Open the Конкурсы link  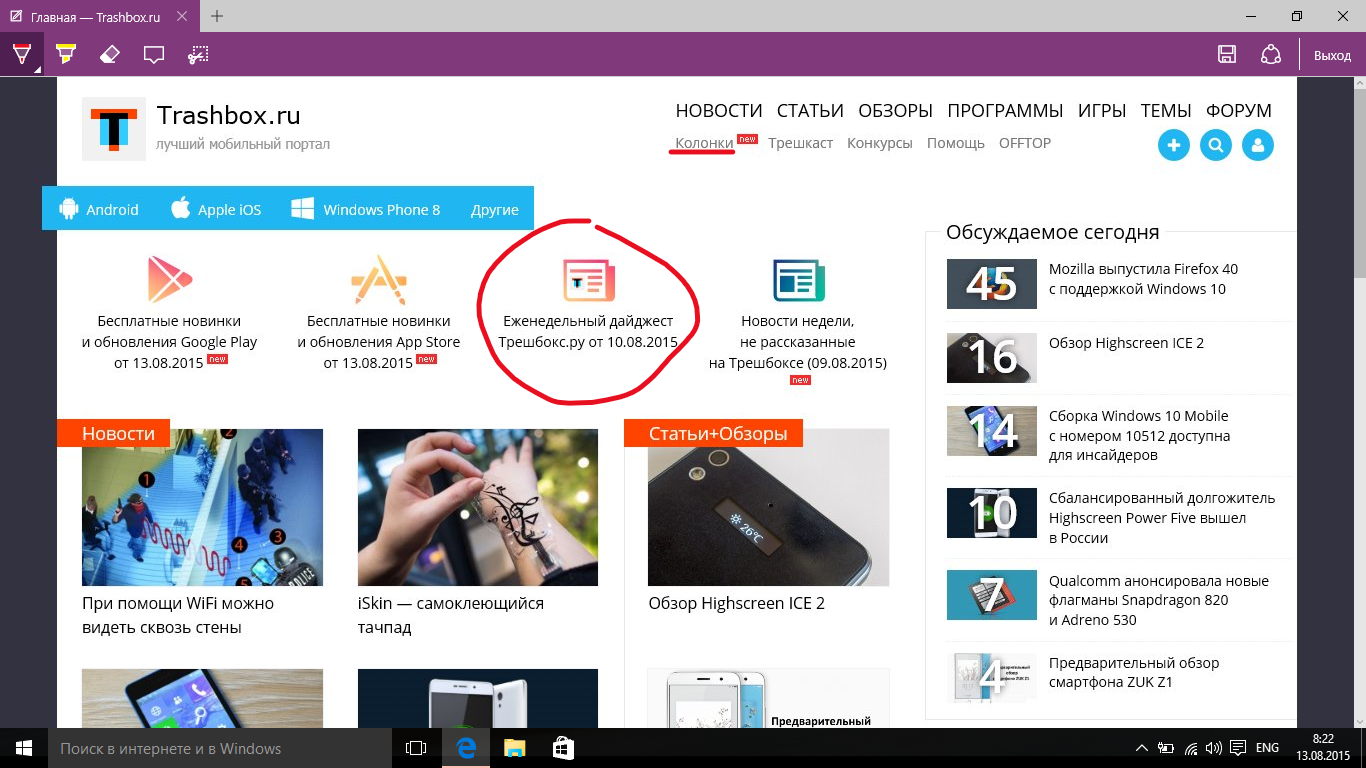[x=880, y=143]
